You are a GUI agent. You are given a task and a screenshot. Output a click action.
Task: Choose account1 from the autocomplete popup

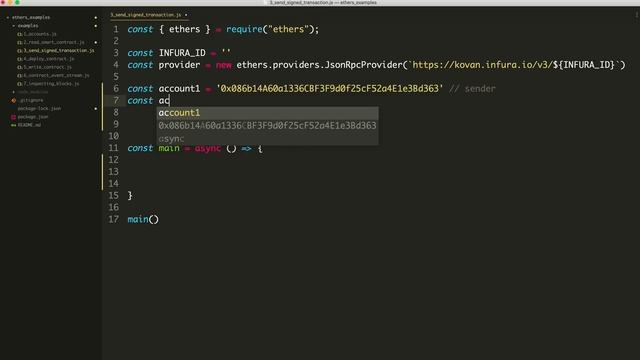pos(267,113)
